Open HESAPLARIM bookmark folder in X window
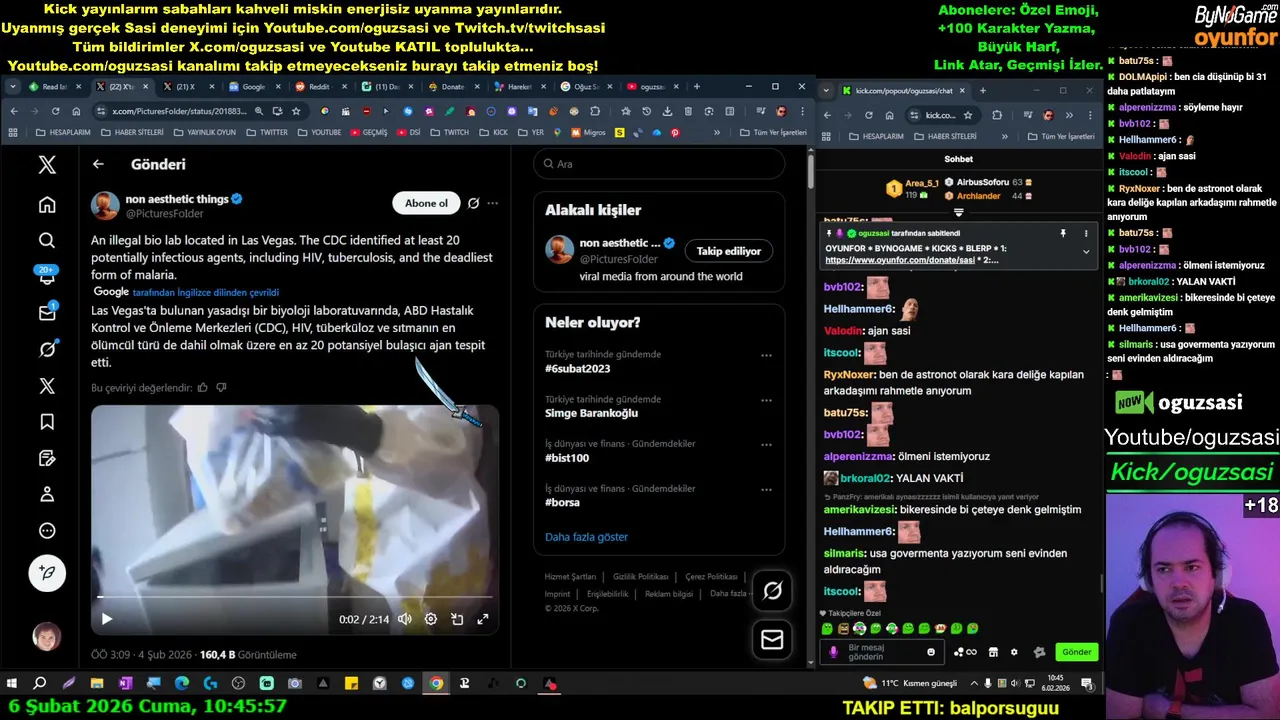The width and height of the screenshot is (1280, 720). (63, 132)
